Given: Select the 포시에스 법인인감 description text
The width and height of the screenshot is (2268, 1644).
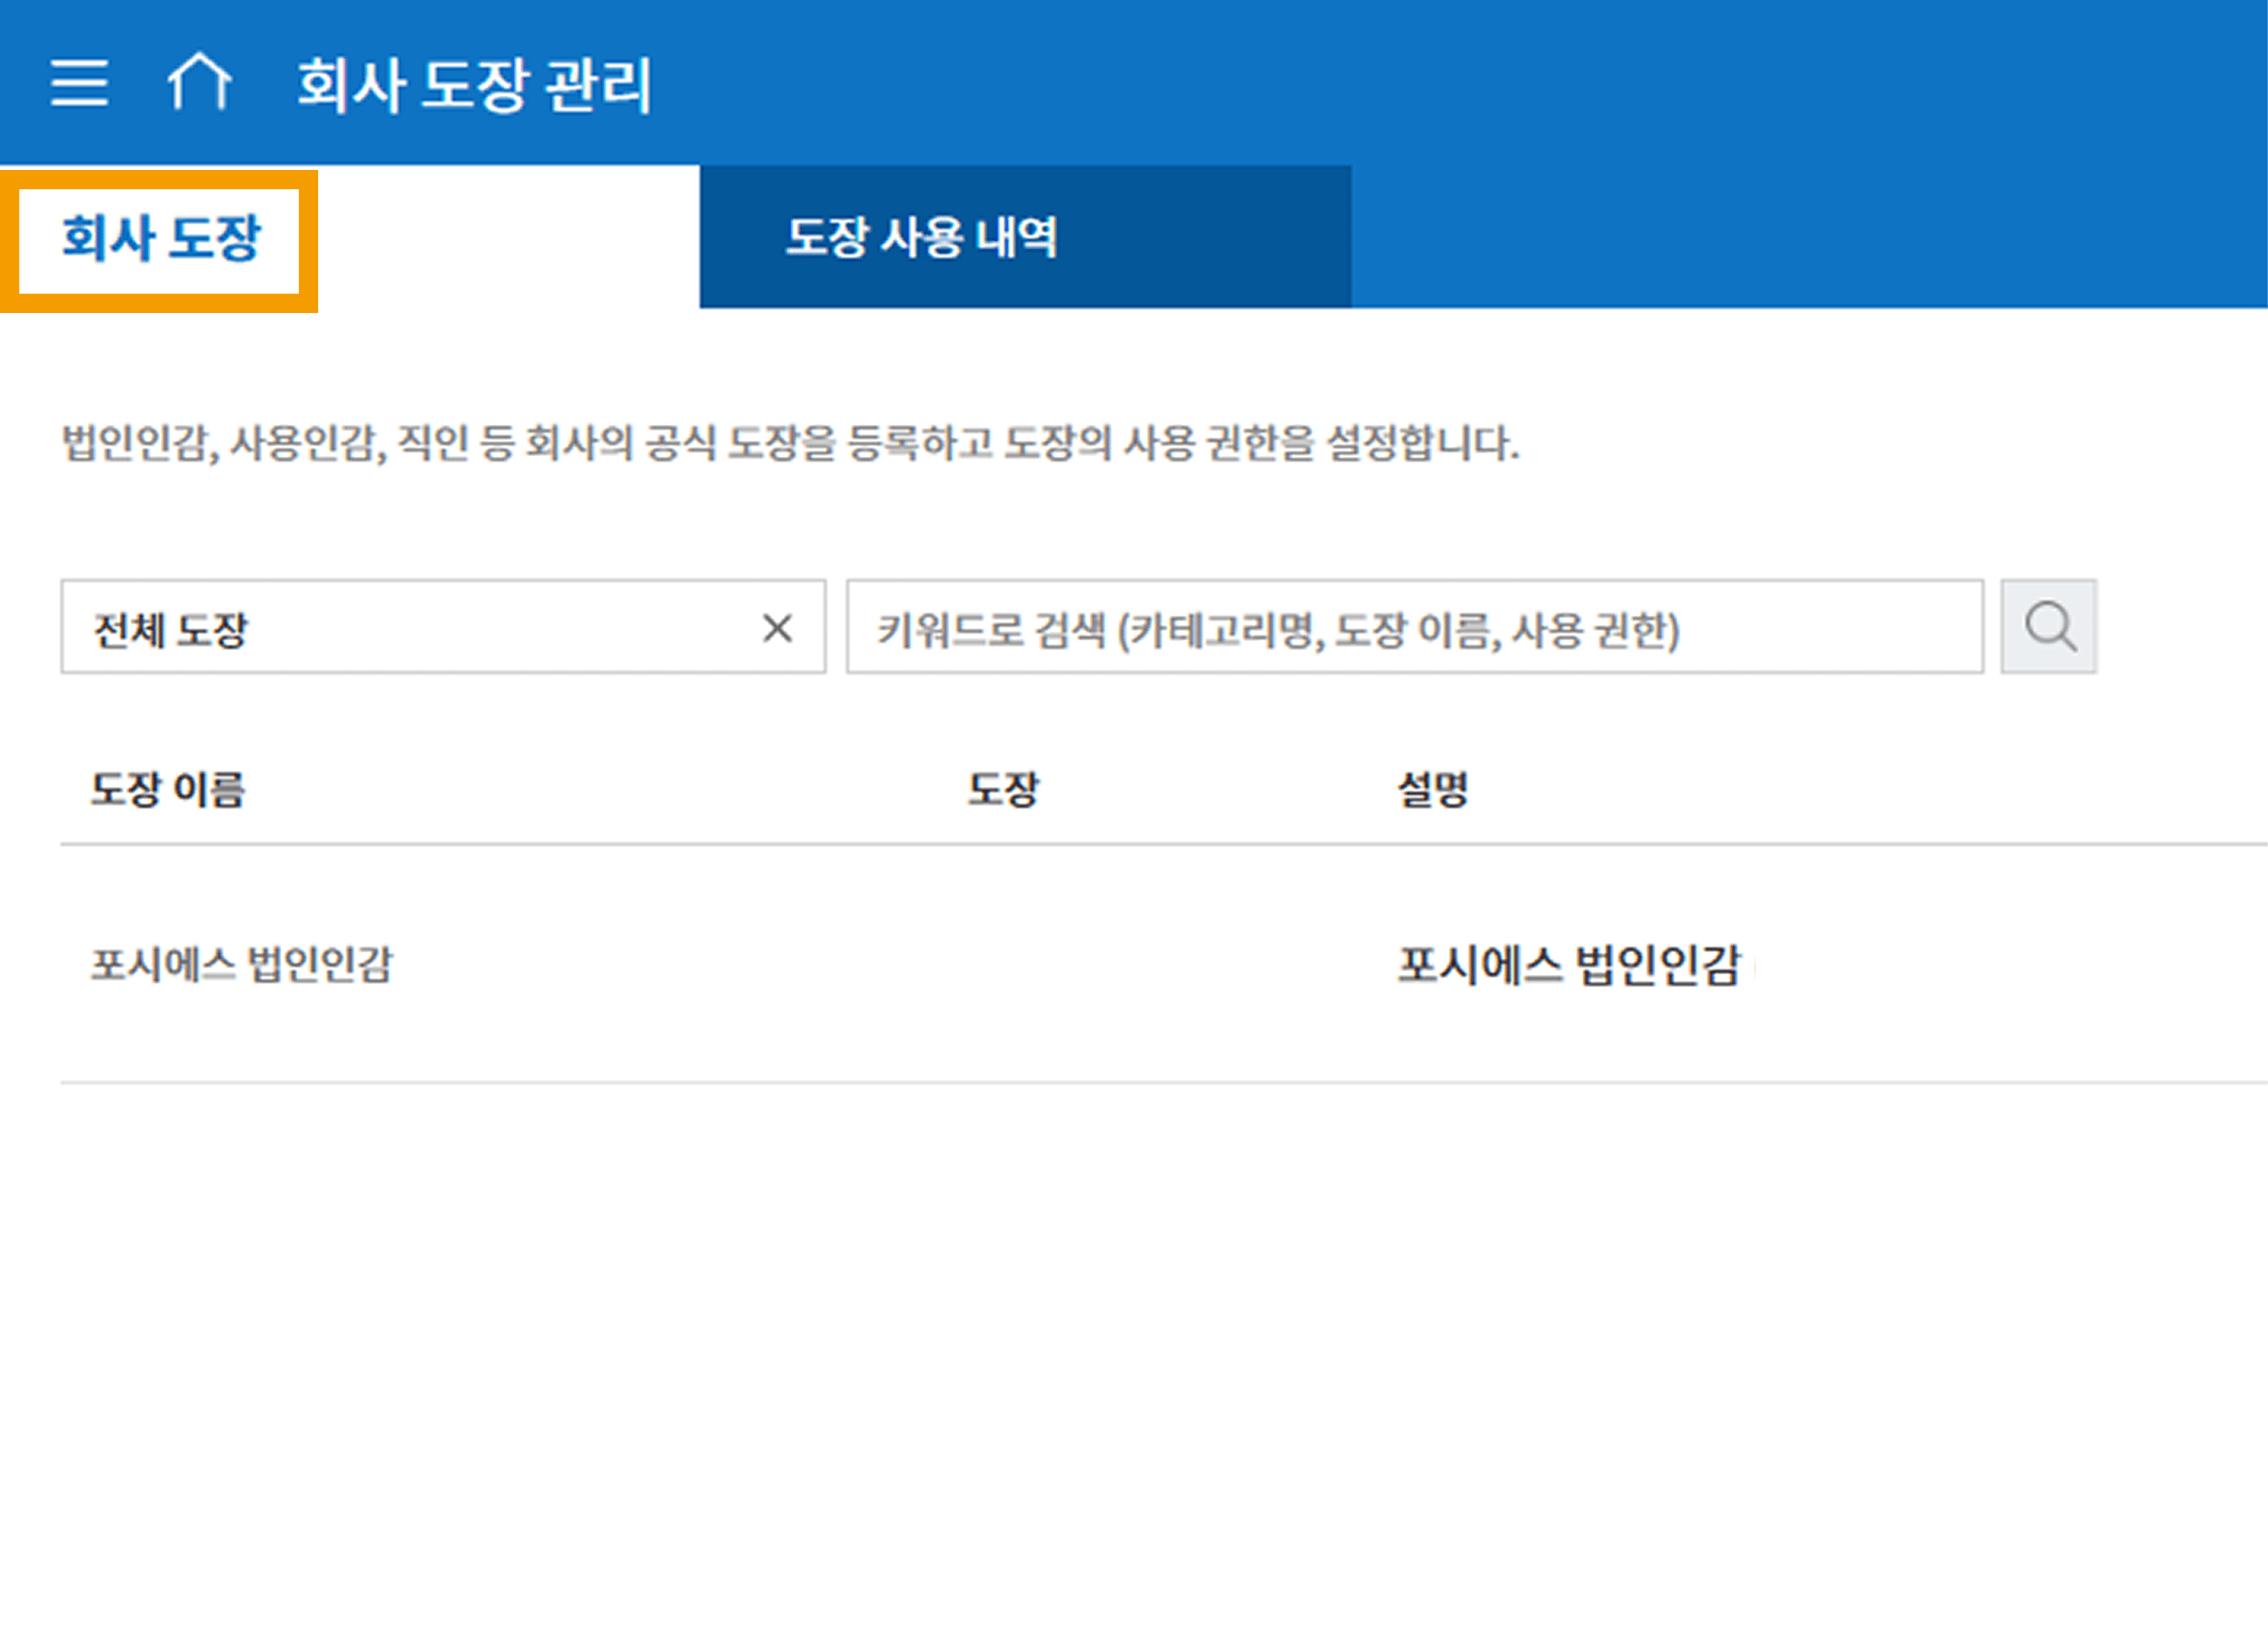Looking at the screenshot, I should coord(1567,965).
